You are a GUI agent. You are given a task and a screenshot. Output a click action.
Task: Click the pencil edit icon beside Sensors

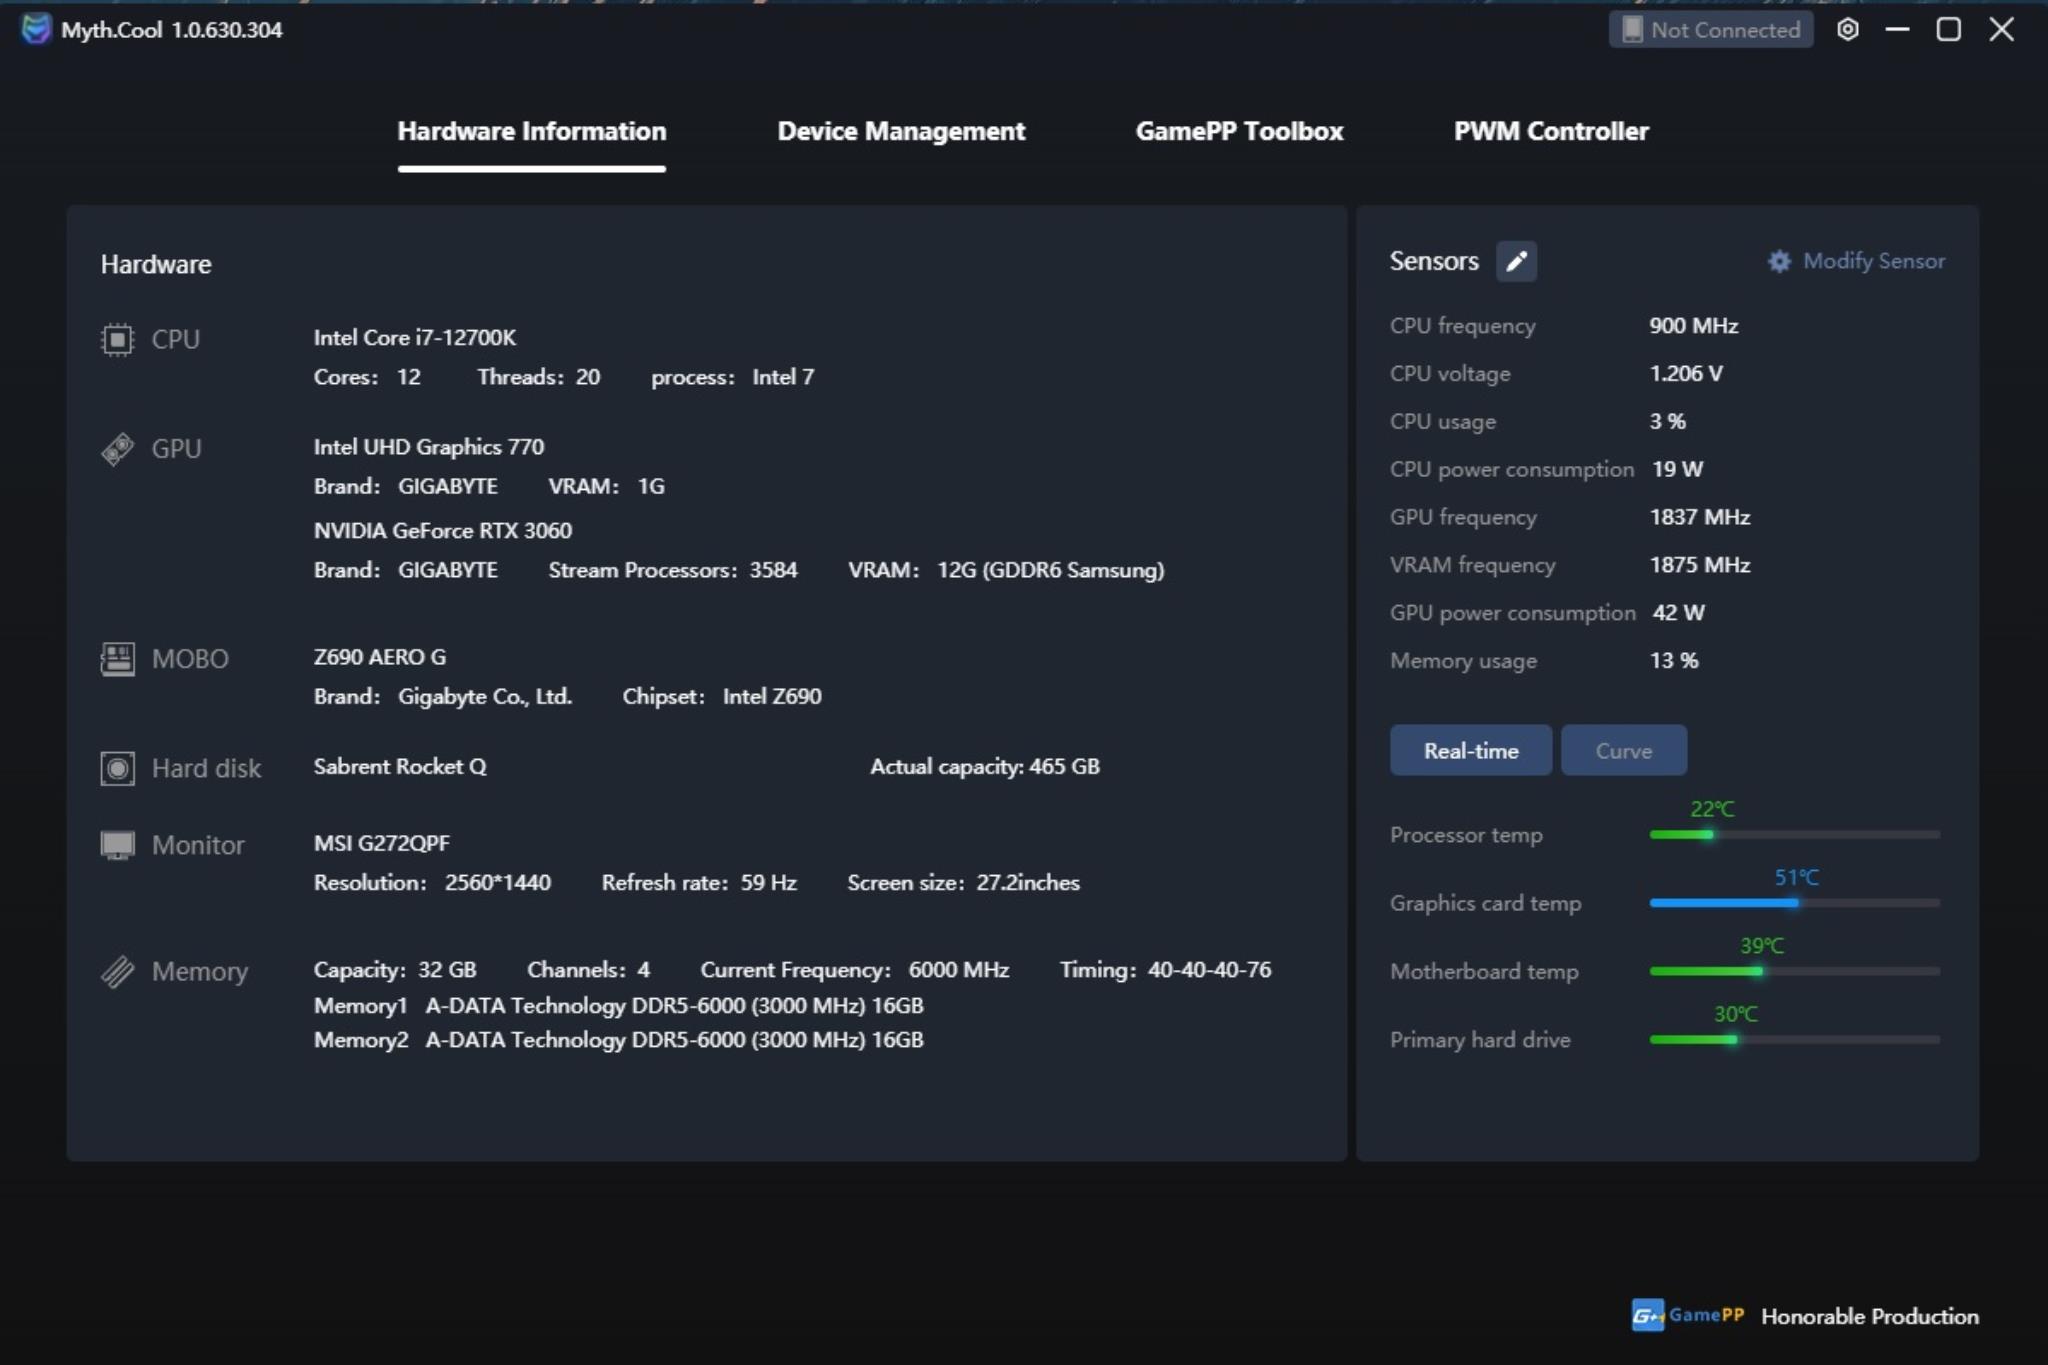tap(1516, 261)
